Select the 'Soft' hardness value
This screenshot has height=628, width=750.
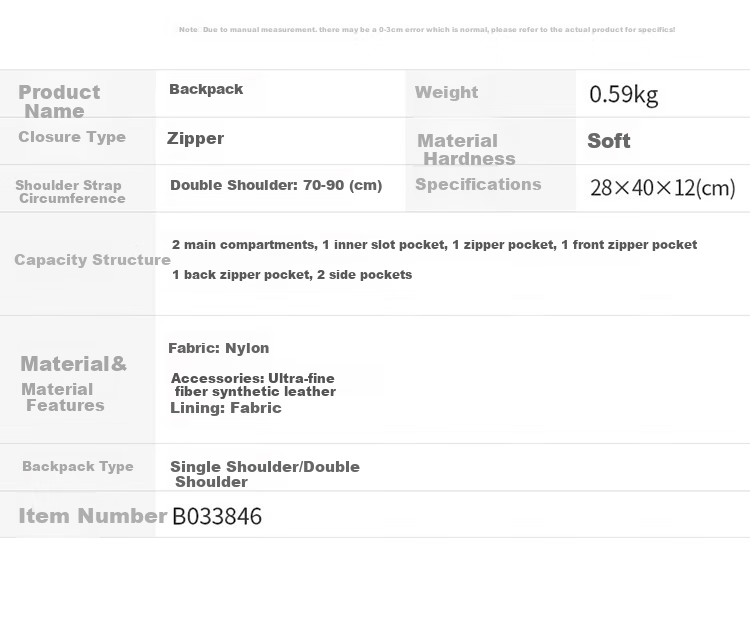608,141
